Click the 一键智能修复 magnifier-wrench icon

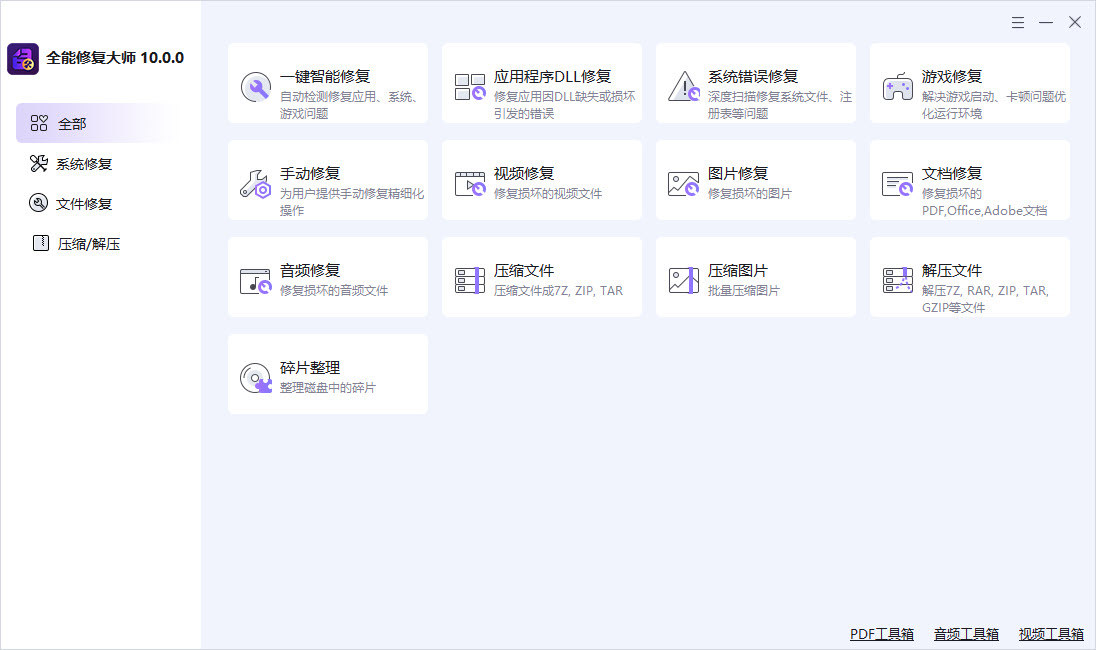click(x=256, y=87)
